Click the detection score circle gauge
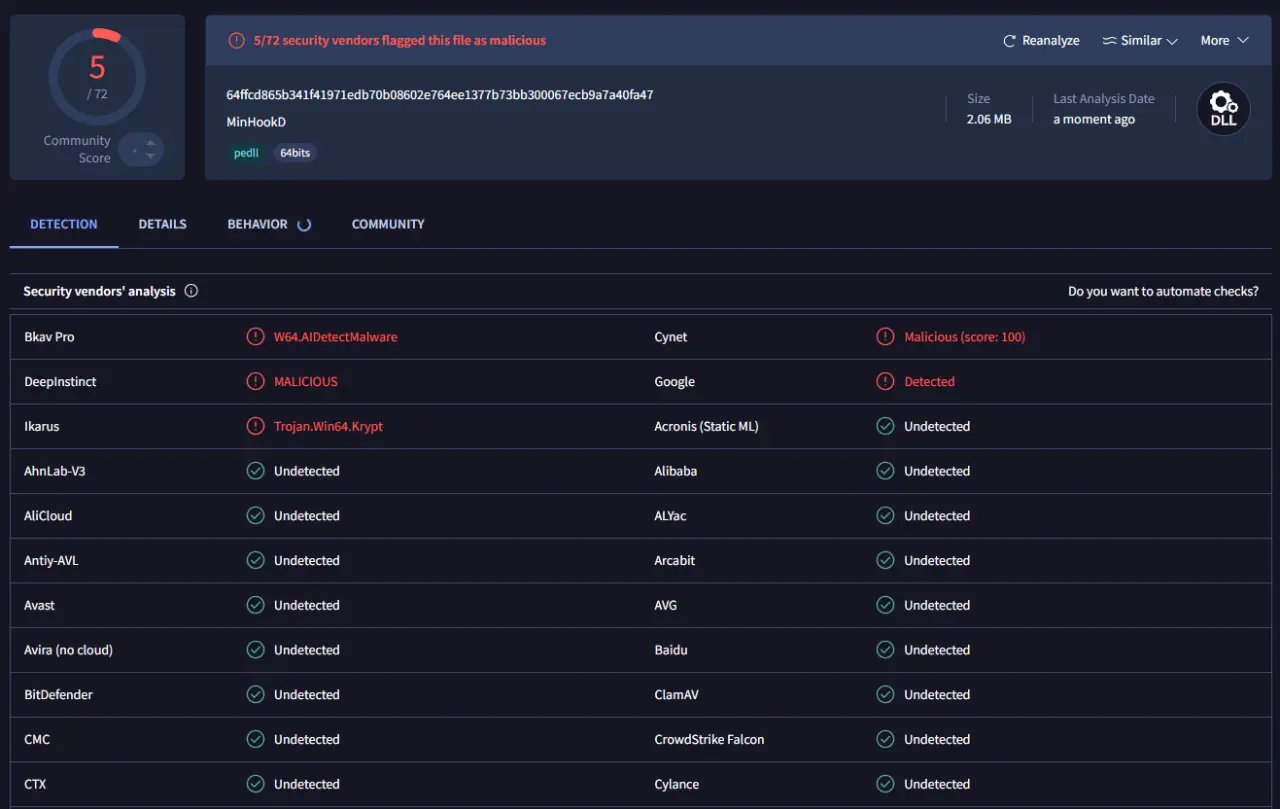The image size is (1280, 809). pos(97,77)
